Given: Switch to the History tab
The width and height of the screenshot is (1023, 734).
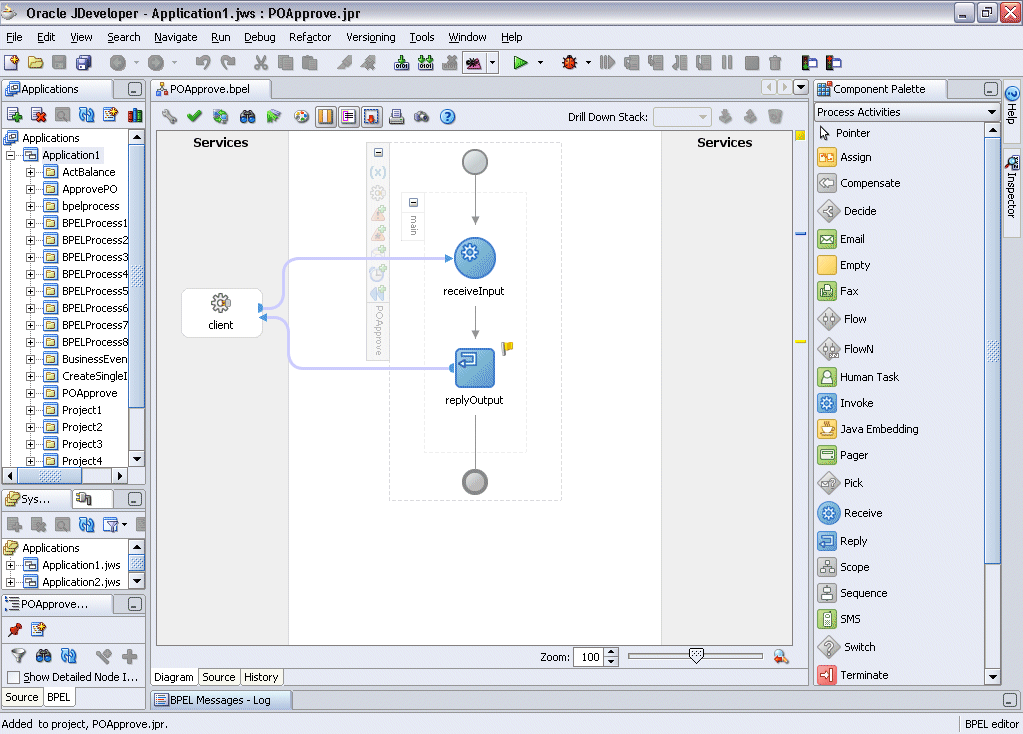Looking at the screenshot, I should coord(261,677).
